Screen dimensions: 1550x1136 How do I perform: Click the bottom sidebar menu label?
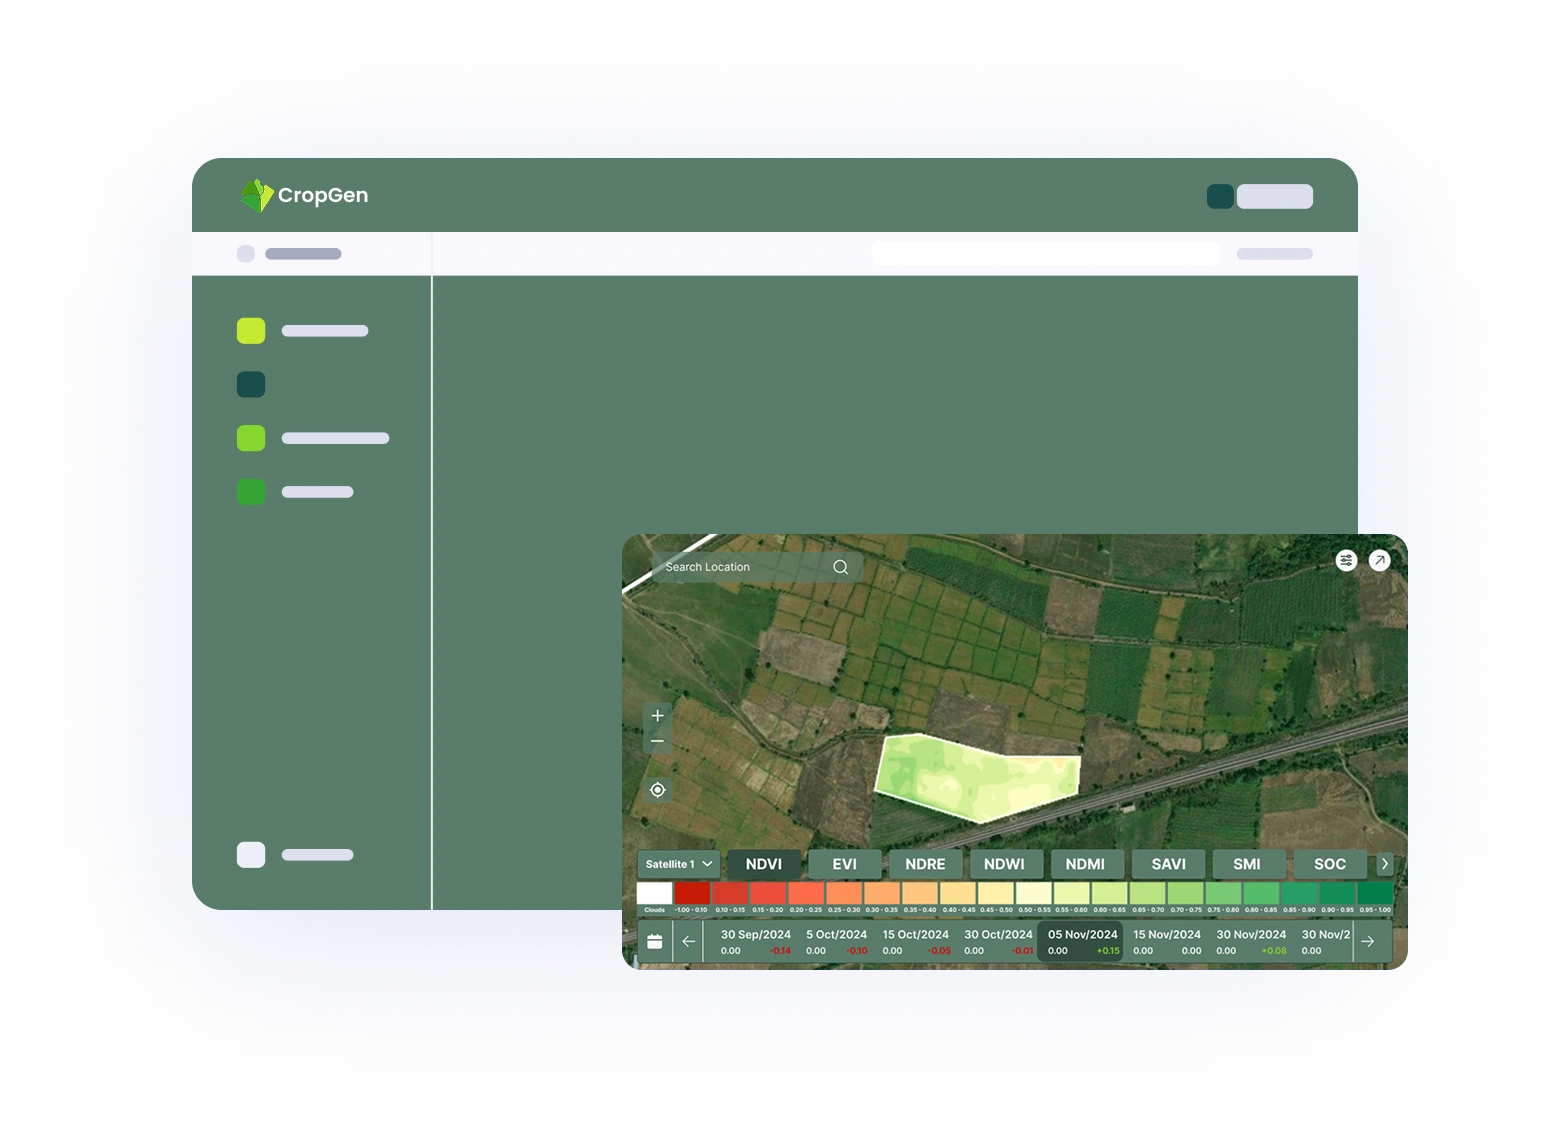click(318, 855)
